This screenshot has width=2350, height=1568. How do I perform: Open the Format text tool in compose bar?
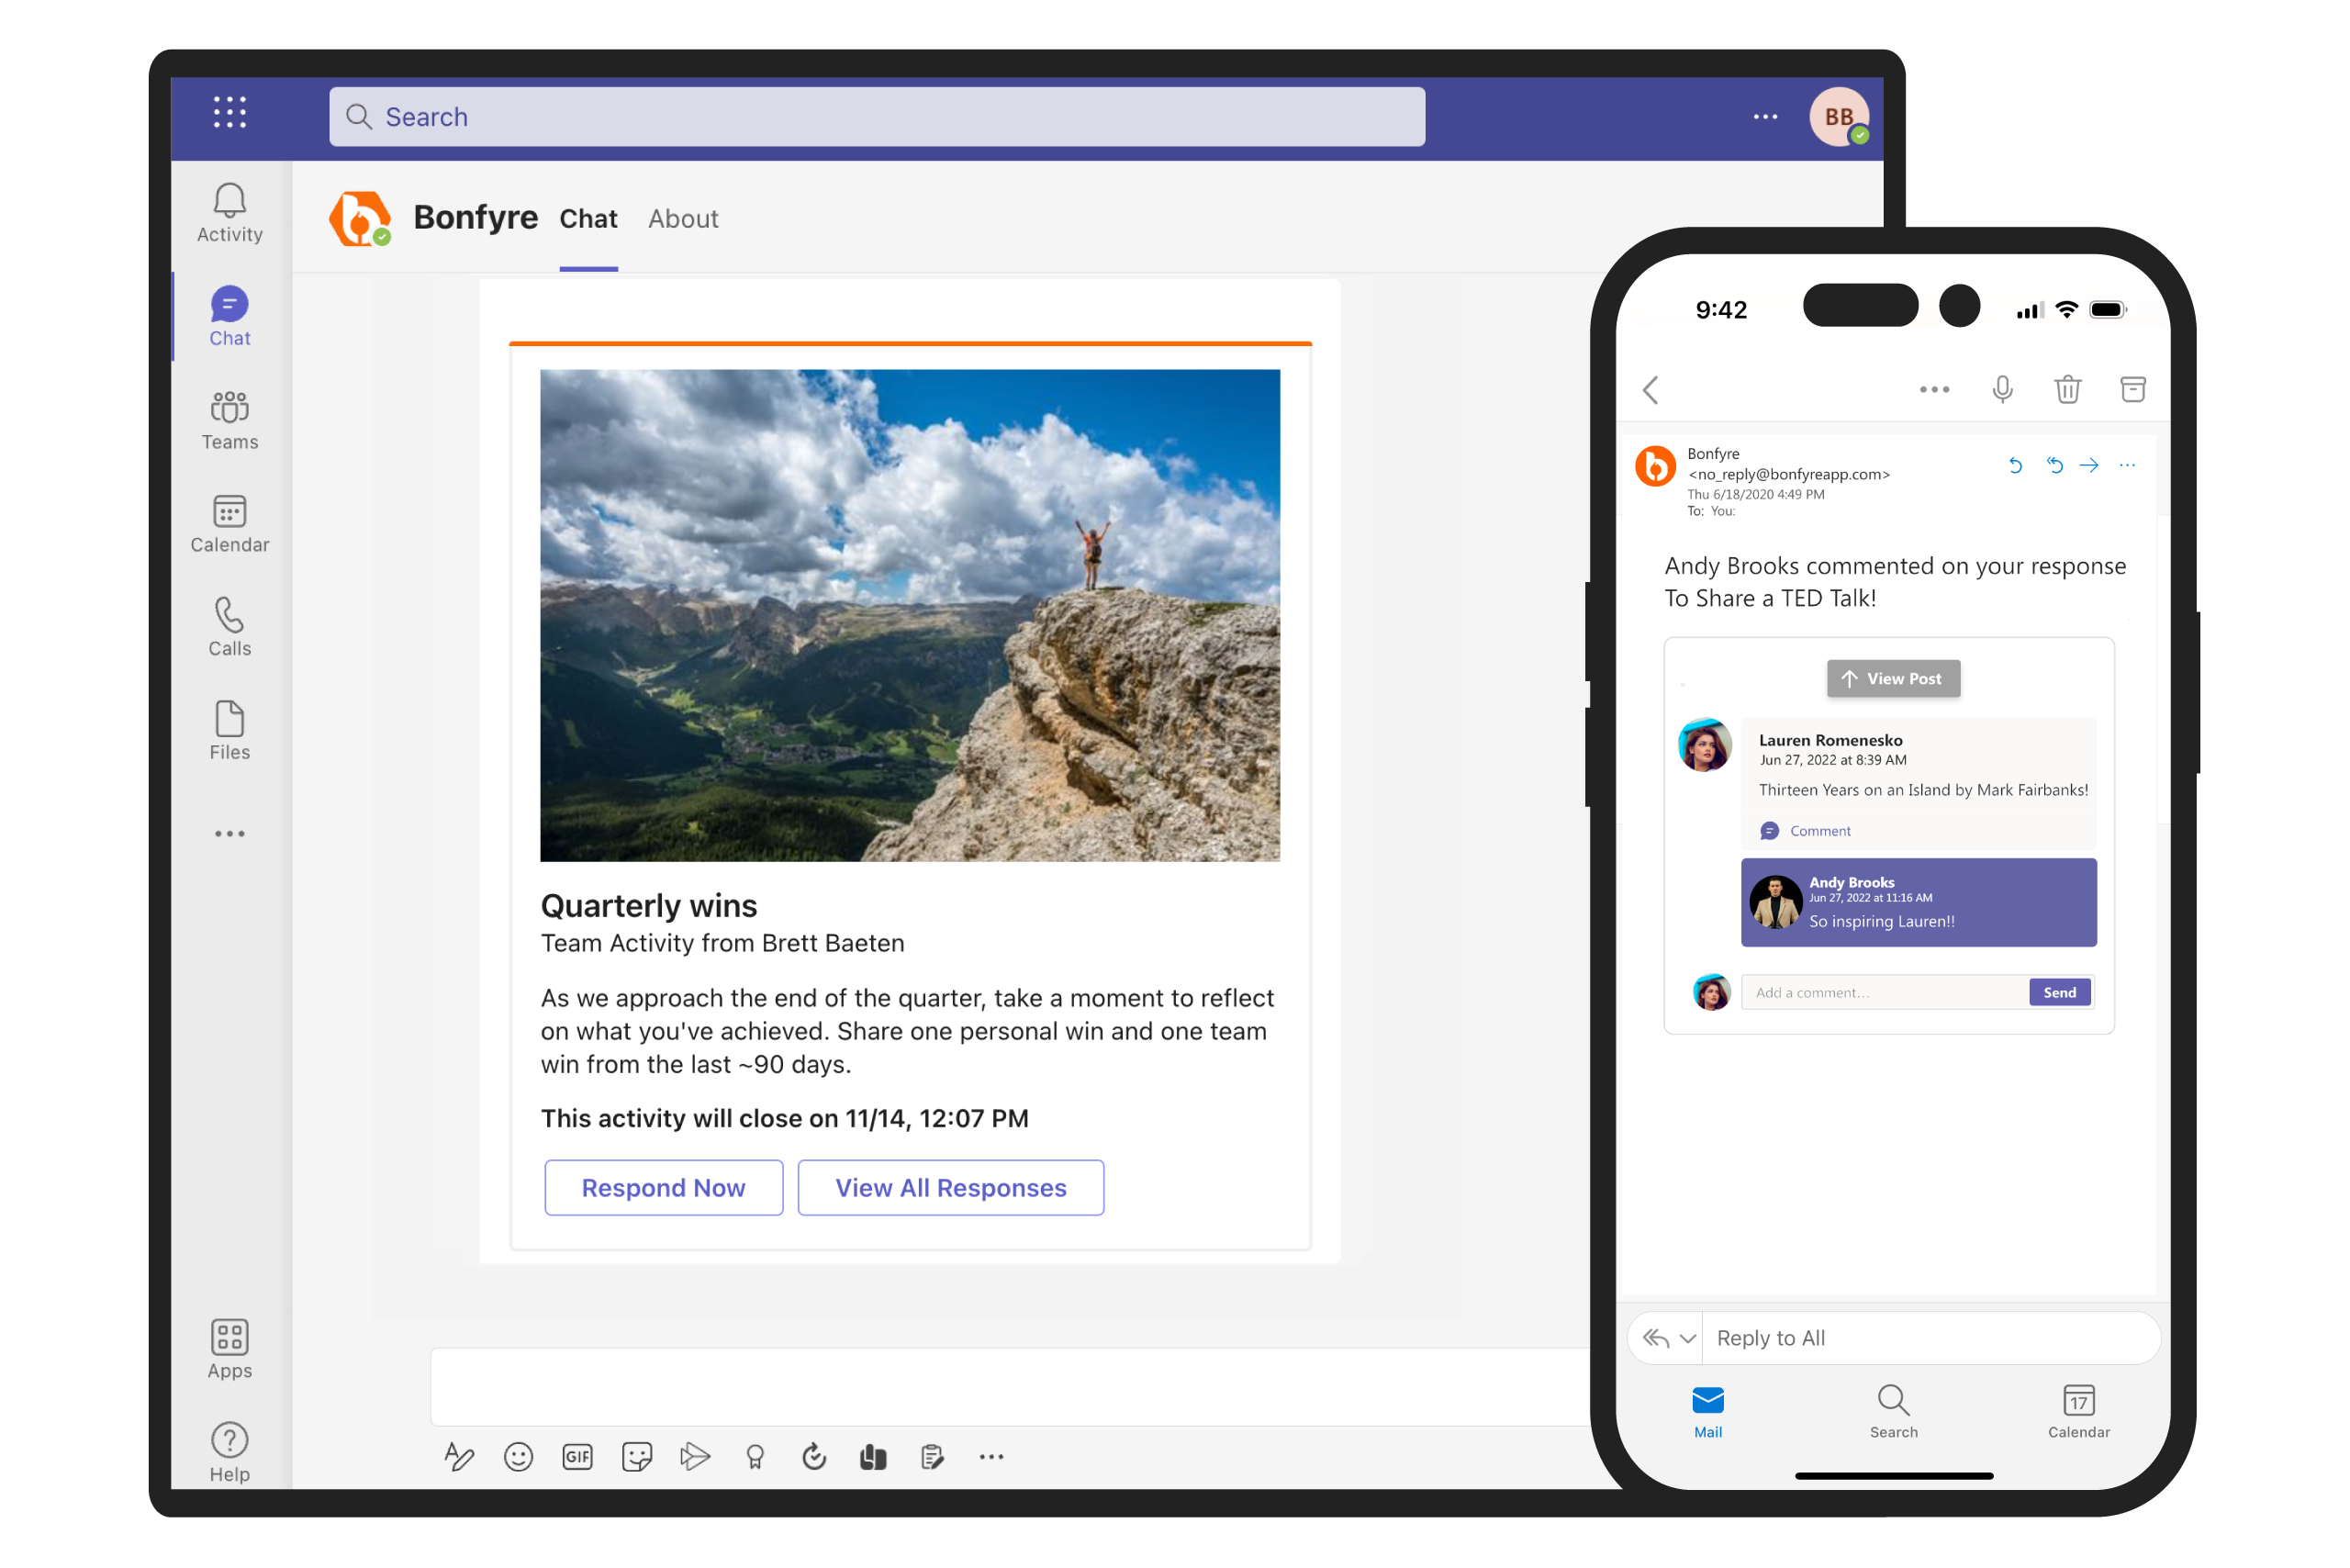coord(459,1456)
